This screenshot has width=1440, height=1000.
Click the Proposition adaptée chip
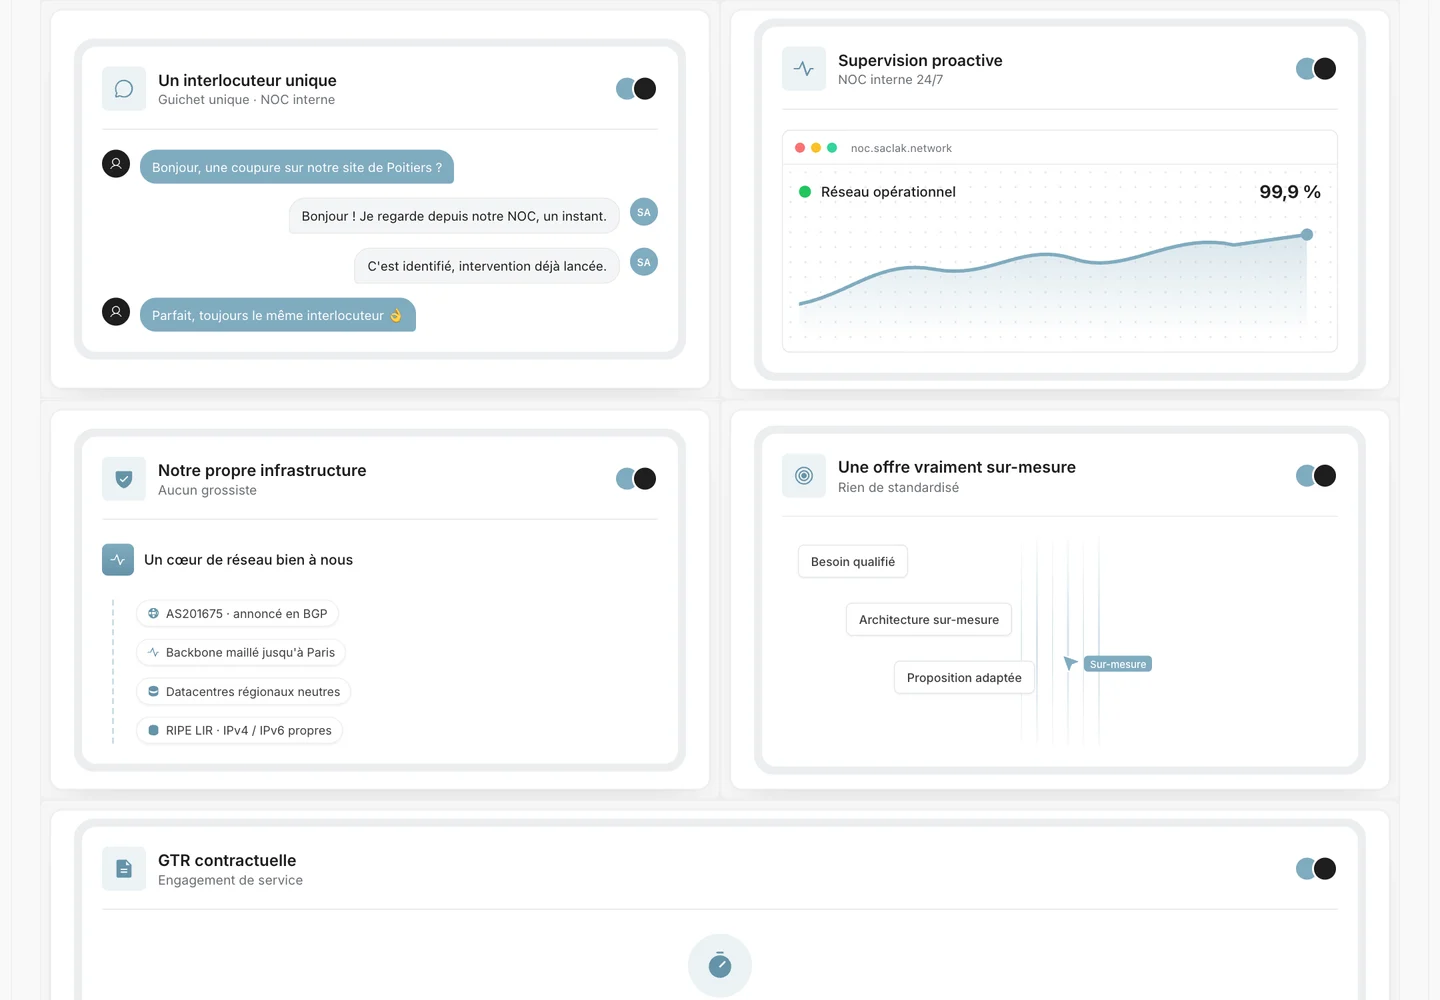tap(964, 678)
